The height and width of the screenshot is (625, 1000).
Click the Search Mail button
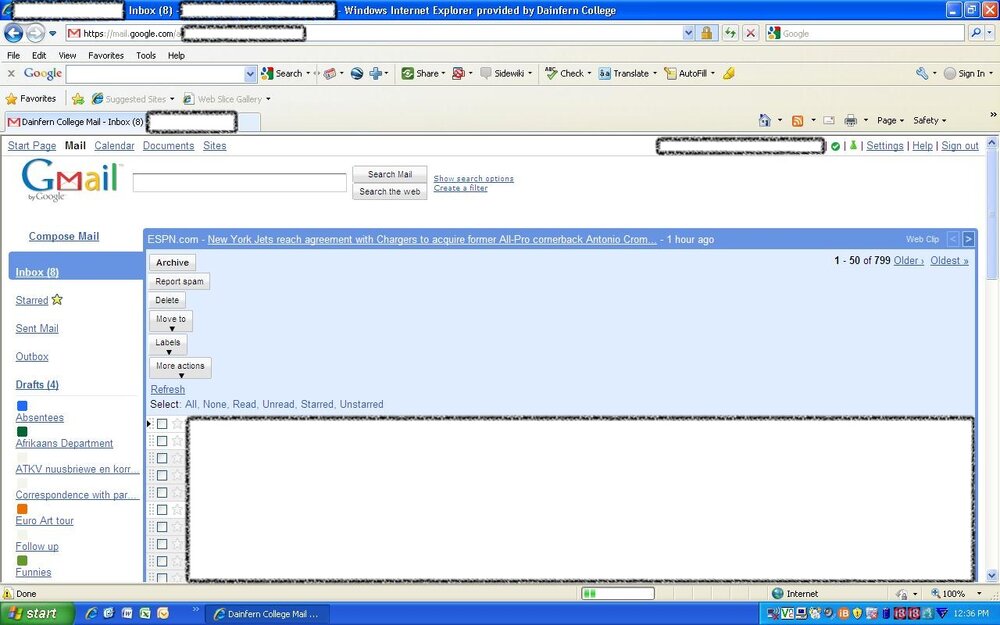(390, 174)
